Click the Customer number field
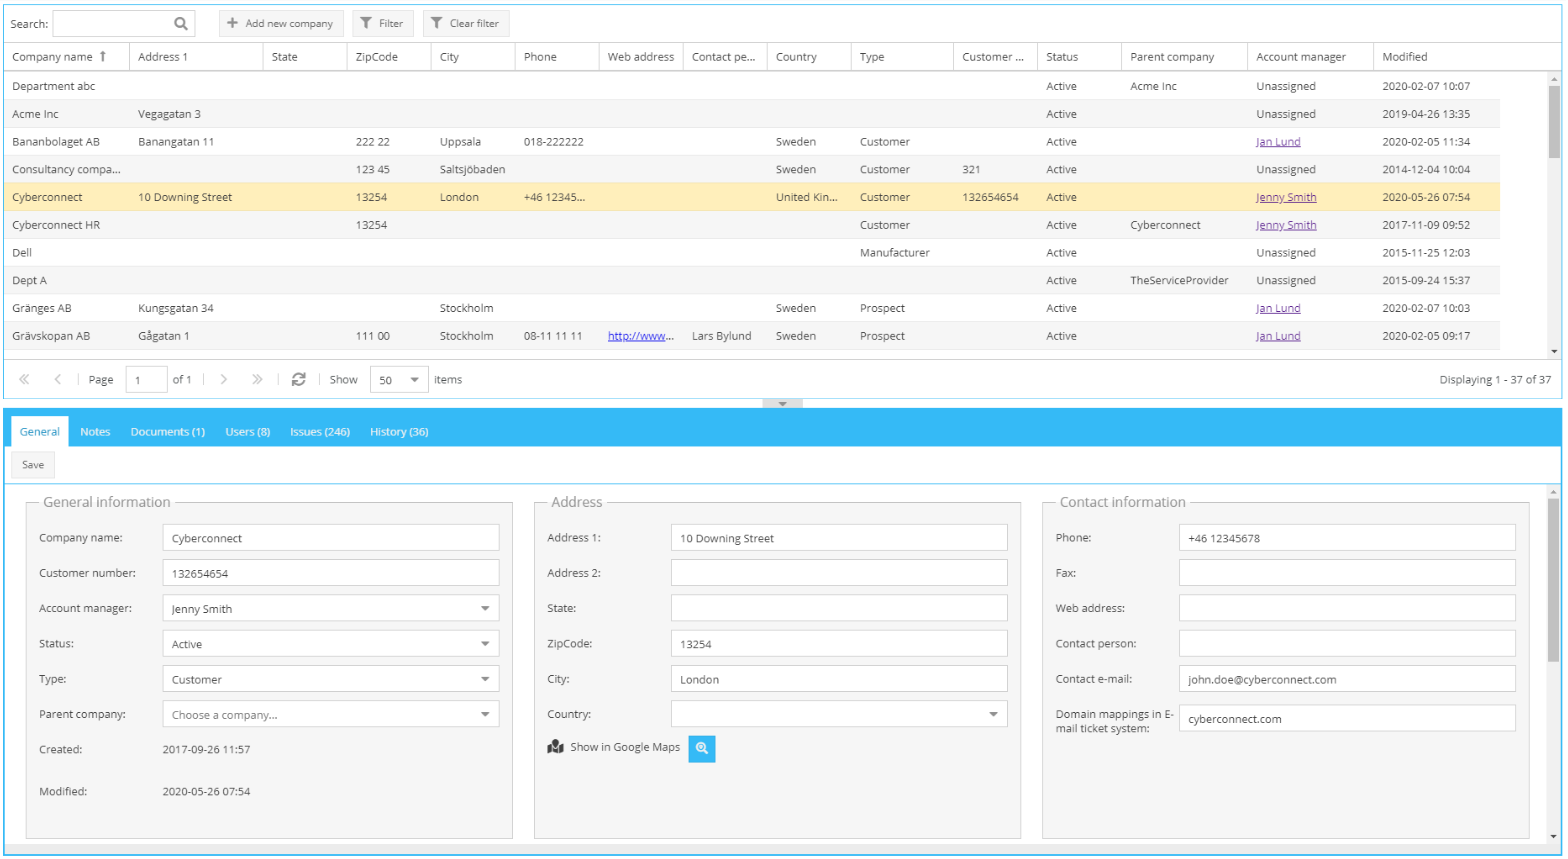Image resolution: width=1568 pixels, height=859 pixels. tap(331, 573)
